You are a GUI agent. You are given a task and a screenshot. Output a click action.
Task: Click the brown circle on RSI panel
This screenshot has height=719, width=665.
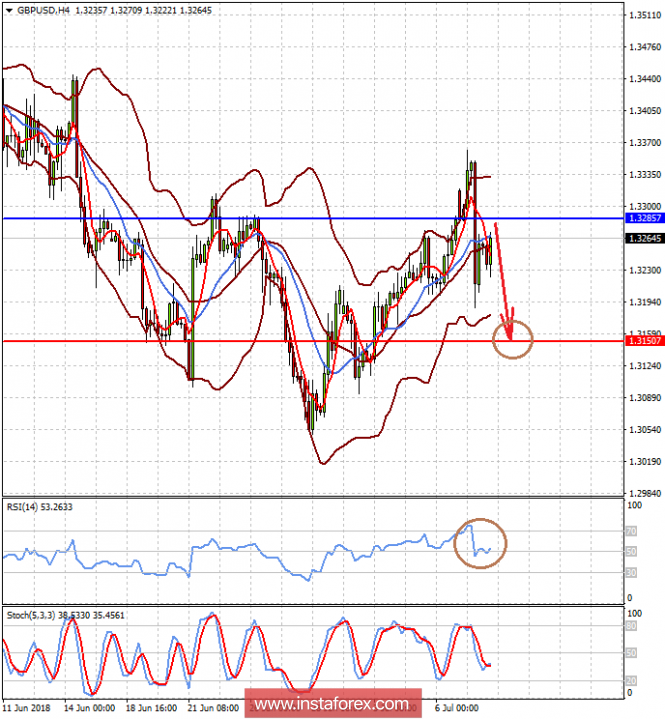tap(481, 543)
